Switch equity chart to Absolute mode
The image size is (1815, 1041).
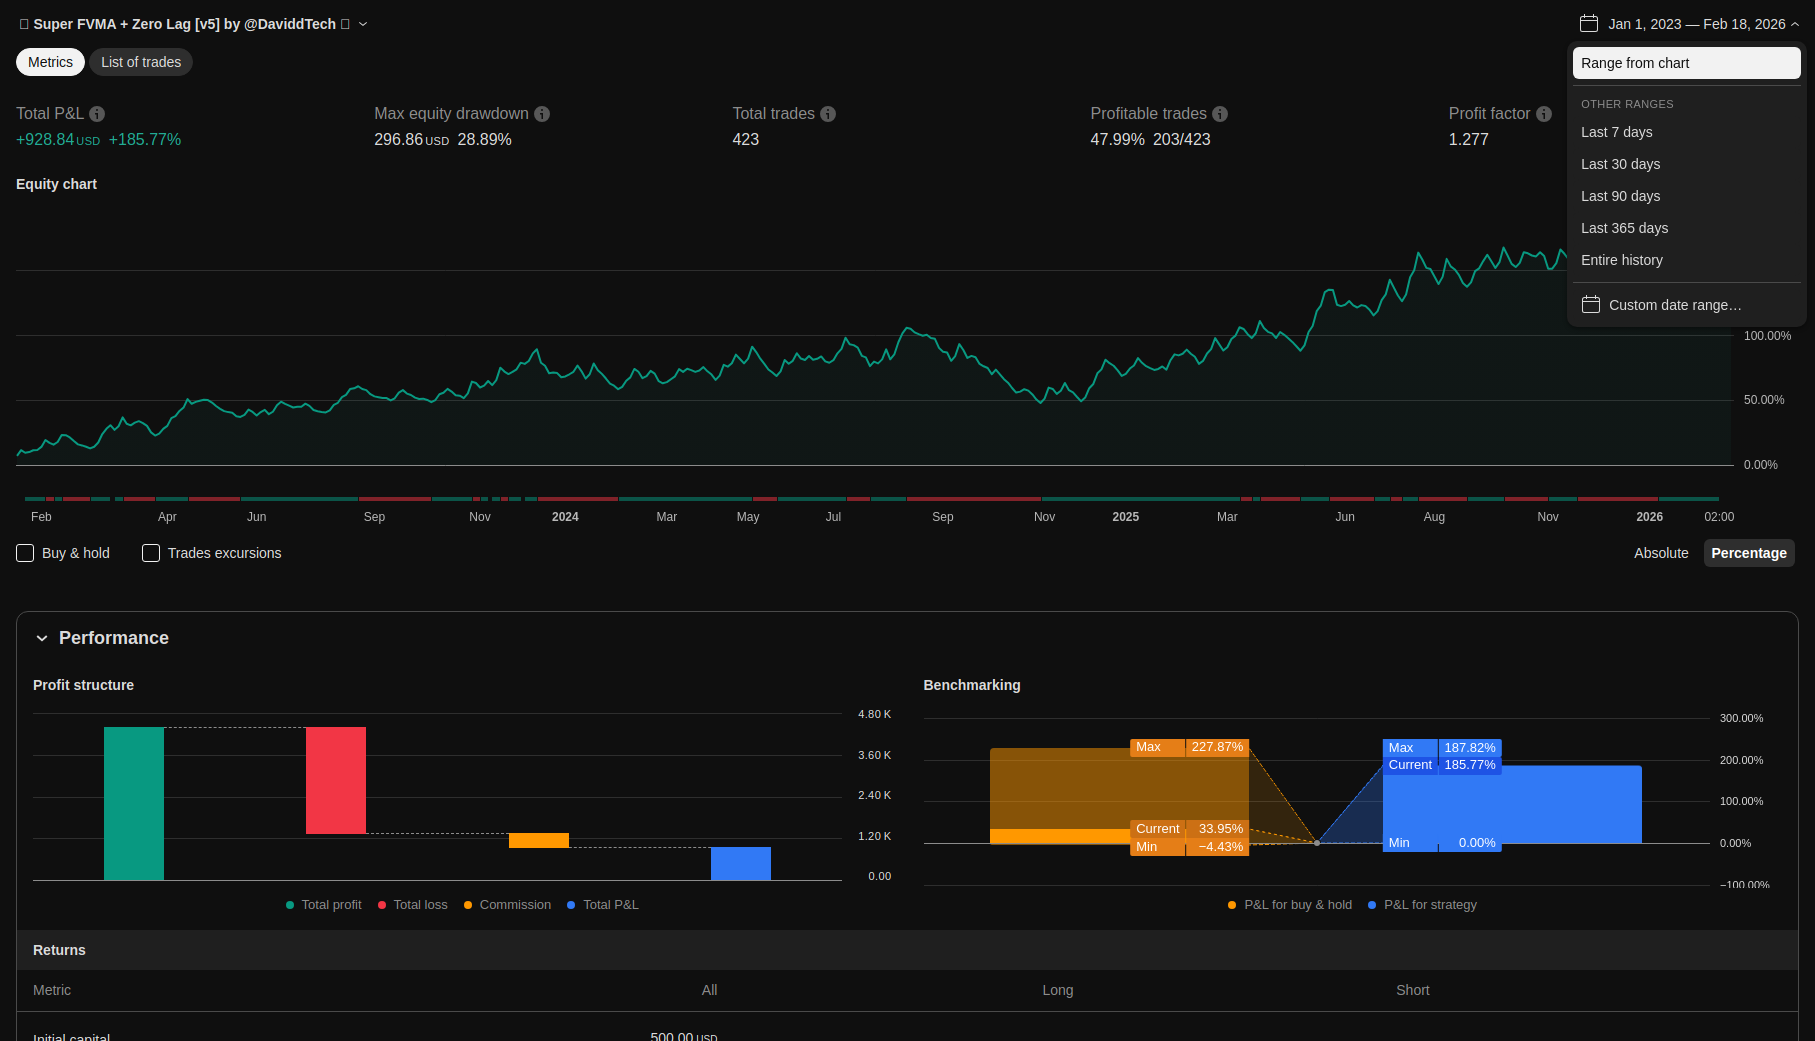click(x=1660, y=553)
